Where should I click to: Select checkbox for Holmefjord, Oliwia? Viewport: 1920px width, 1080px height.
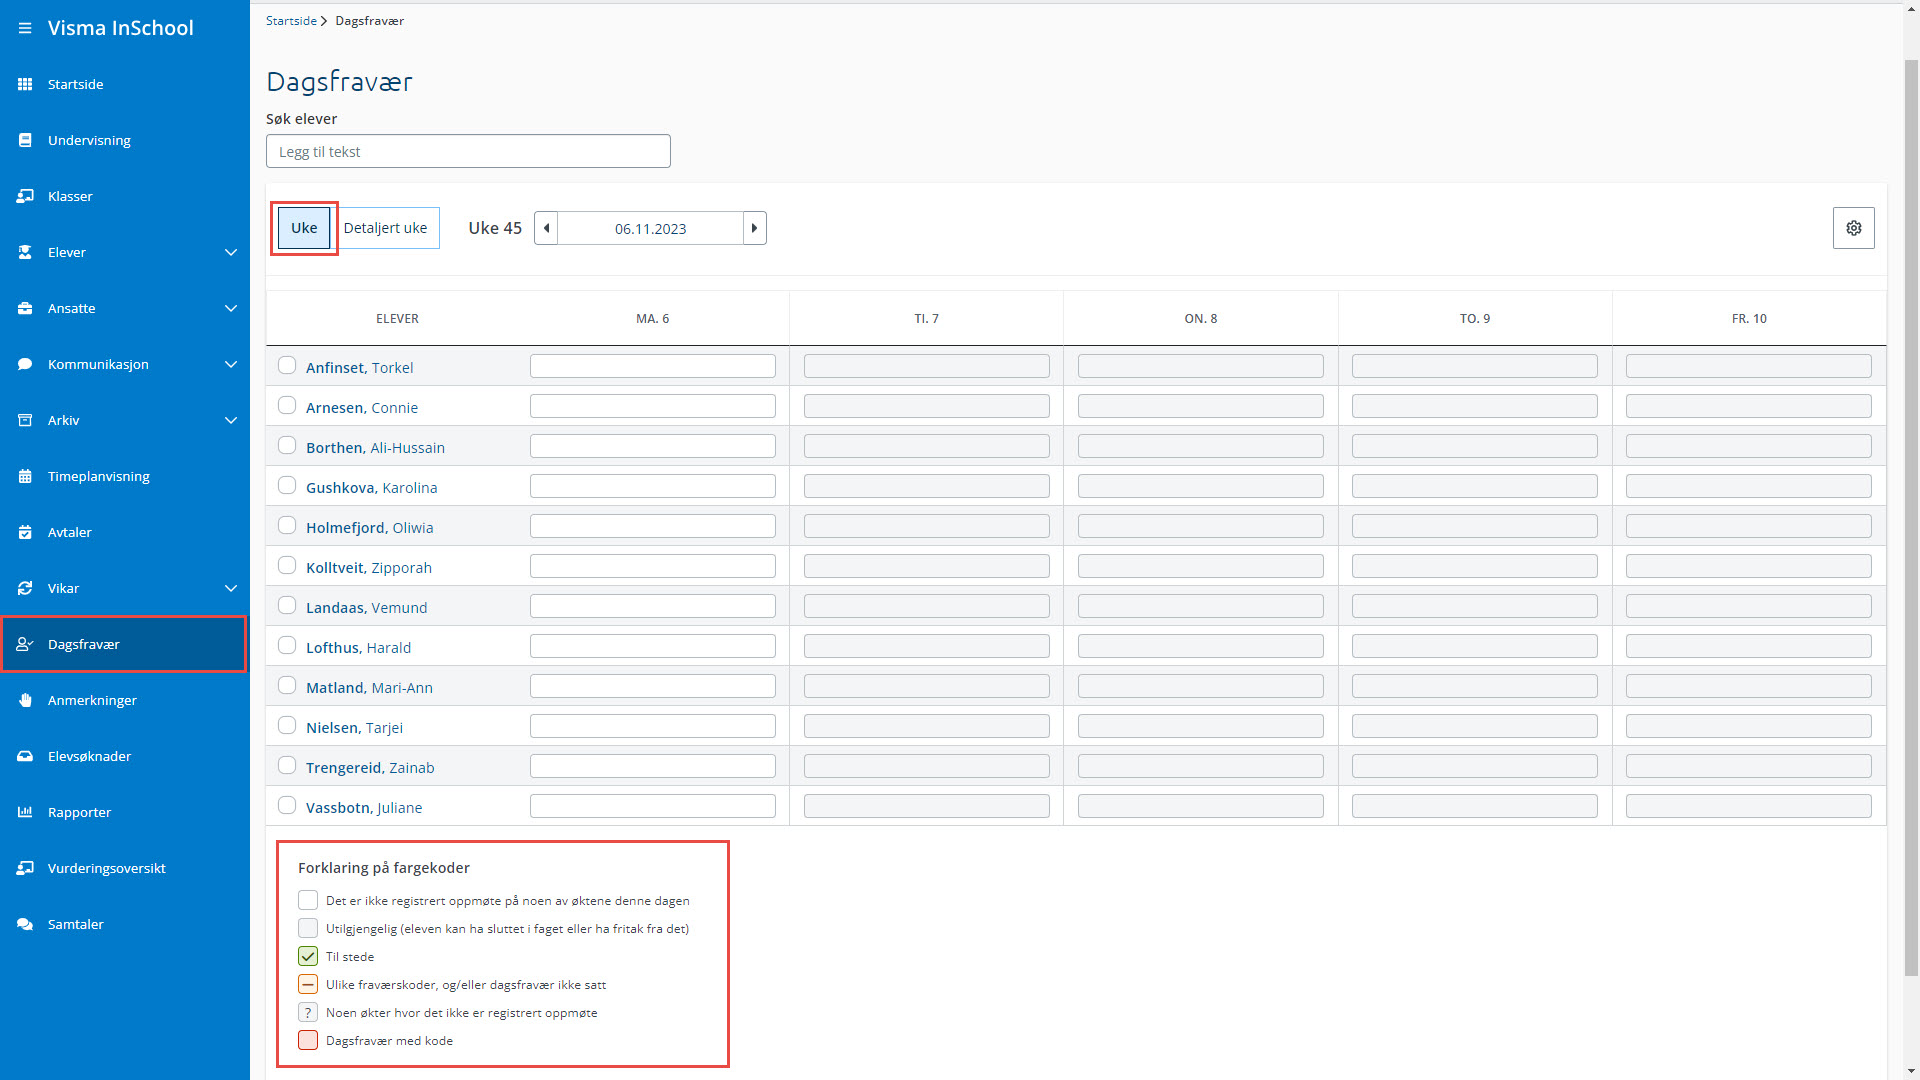click(x=287, y=526)
